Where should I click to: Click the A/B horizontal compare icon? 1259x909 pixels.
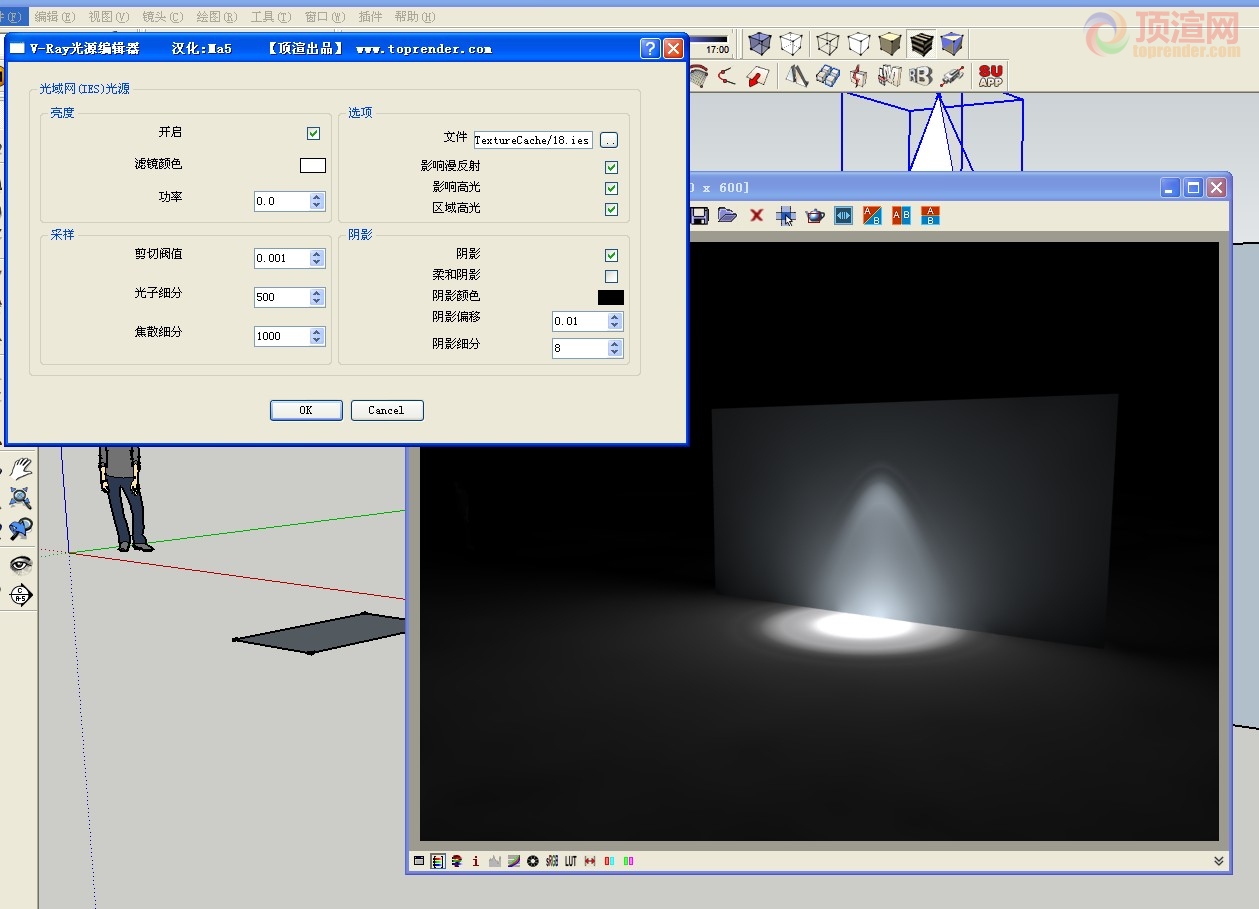pyautogui.click(x=901, y=215)
